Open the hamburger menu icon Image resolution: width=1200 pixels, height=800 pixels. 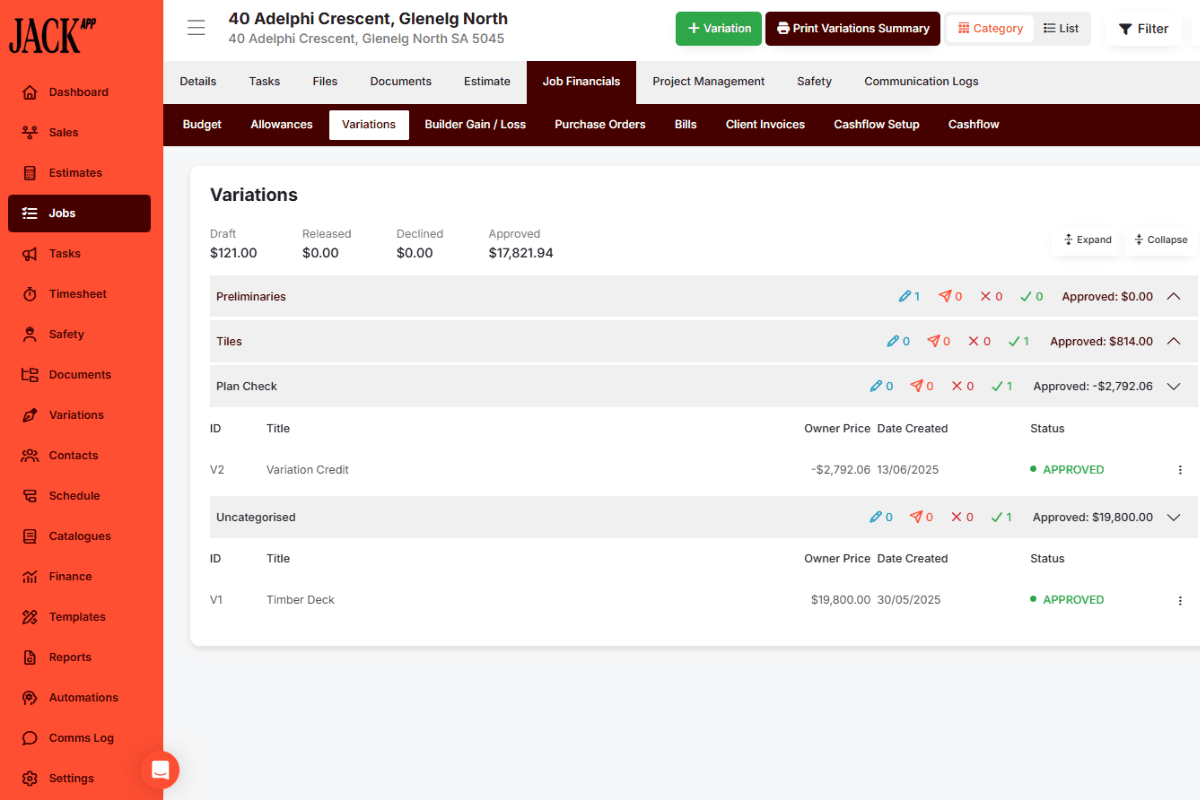(196, 28)
